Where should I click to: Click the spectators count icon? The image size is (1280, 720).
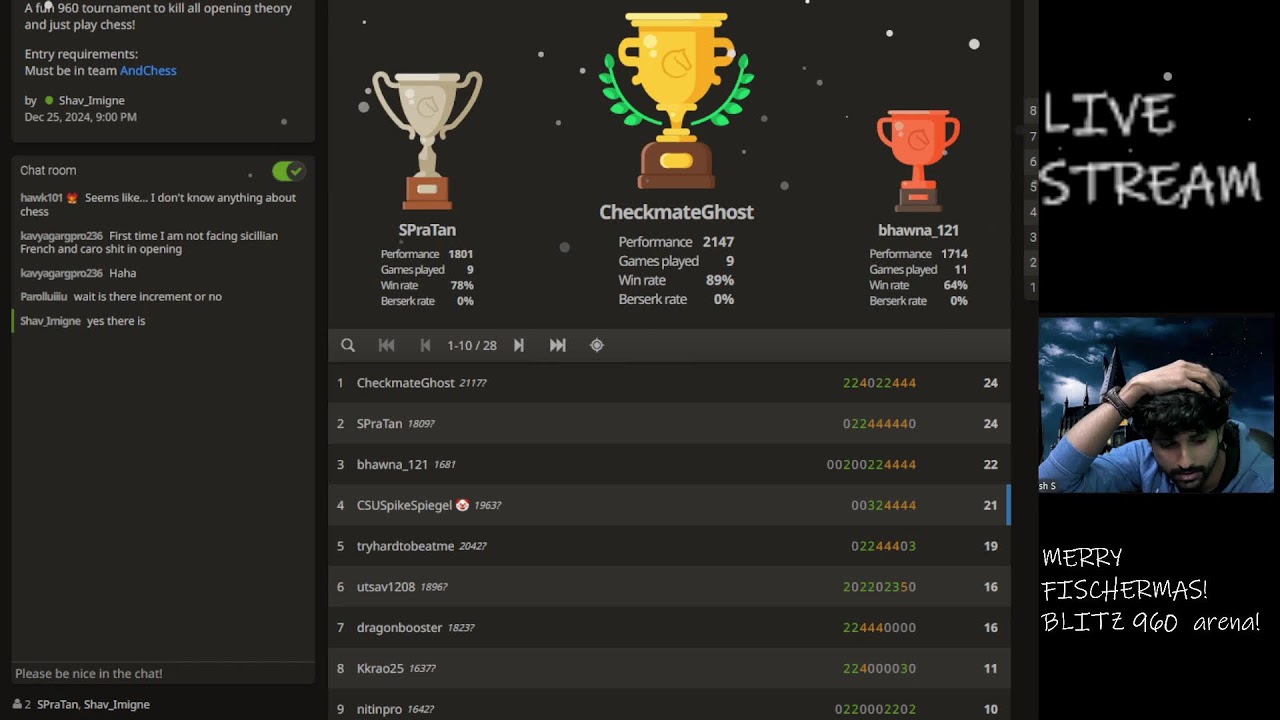pos(17,705)
